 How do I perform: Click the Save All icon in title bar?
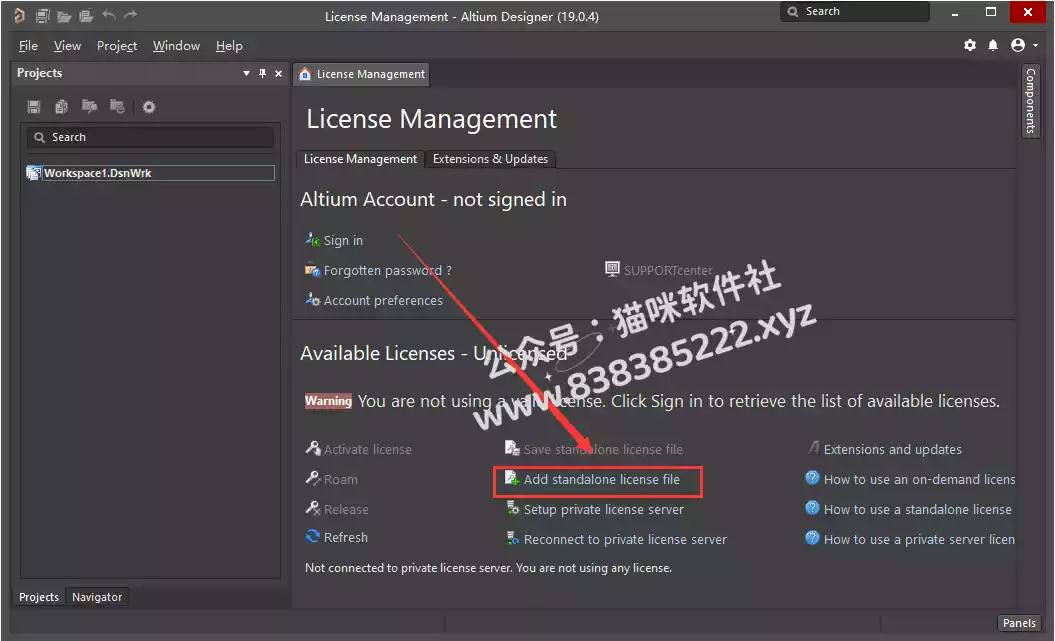pyautogui.click(x=42, y=15)
